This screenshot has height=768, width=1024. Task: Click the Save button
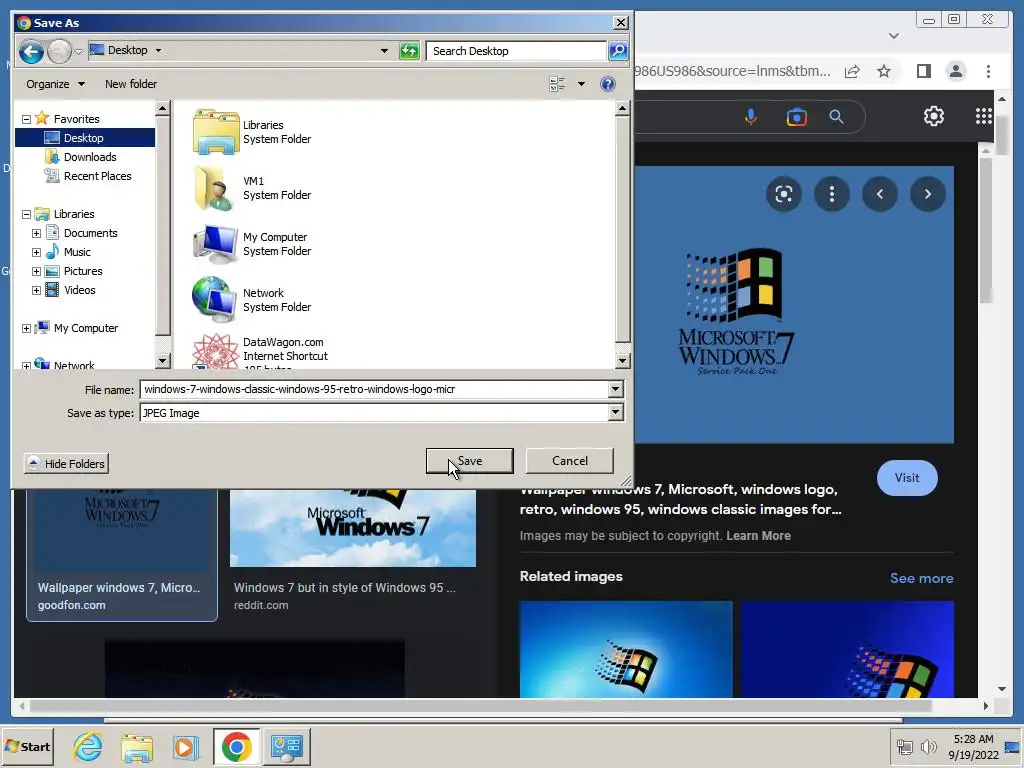click(x=470, y=461)
